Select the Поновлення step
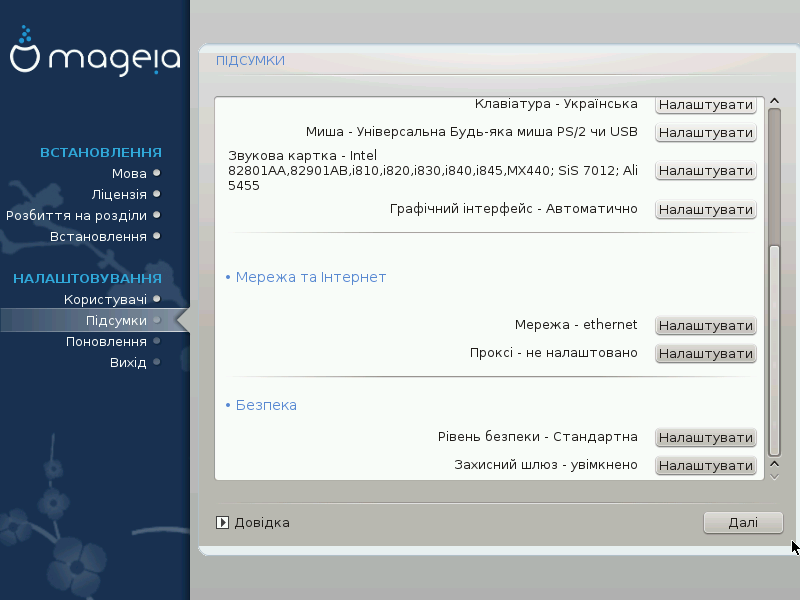Image resolution: width=800 pixels, height=600 pixels. click(106, 341)
